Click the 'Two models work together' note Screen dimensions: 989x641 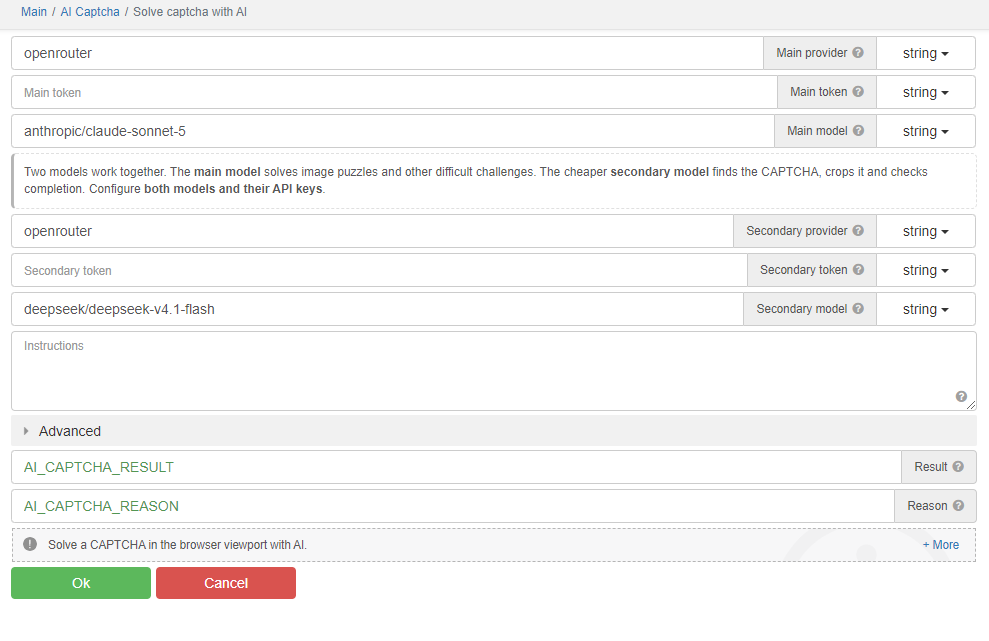coord(494,180)
